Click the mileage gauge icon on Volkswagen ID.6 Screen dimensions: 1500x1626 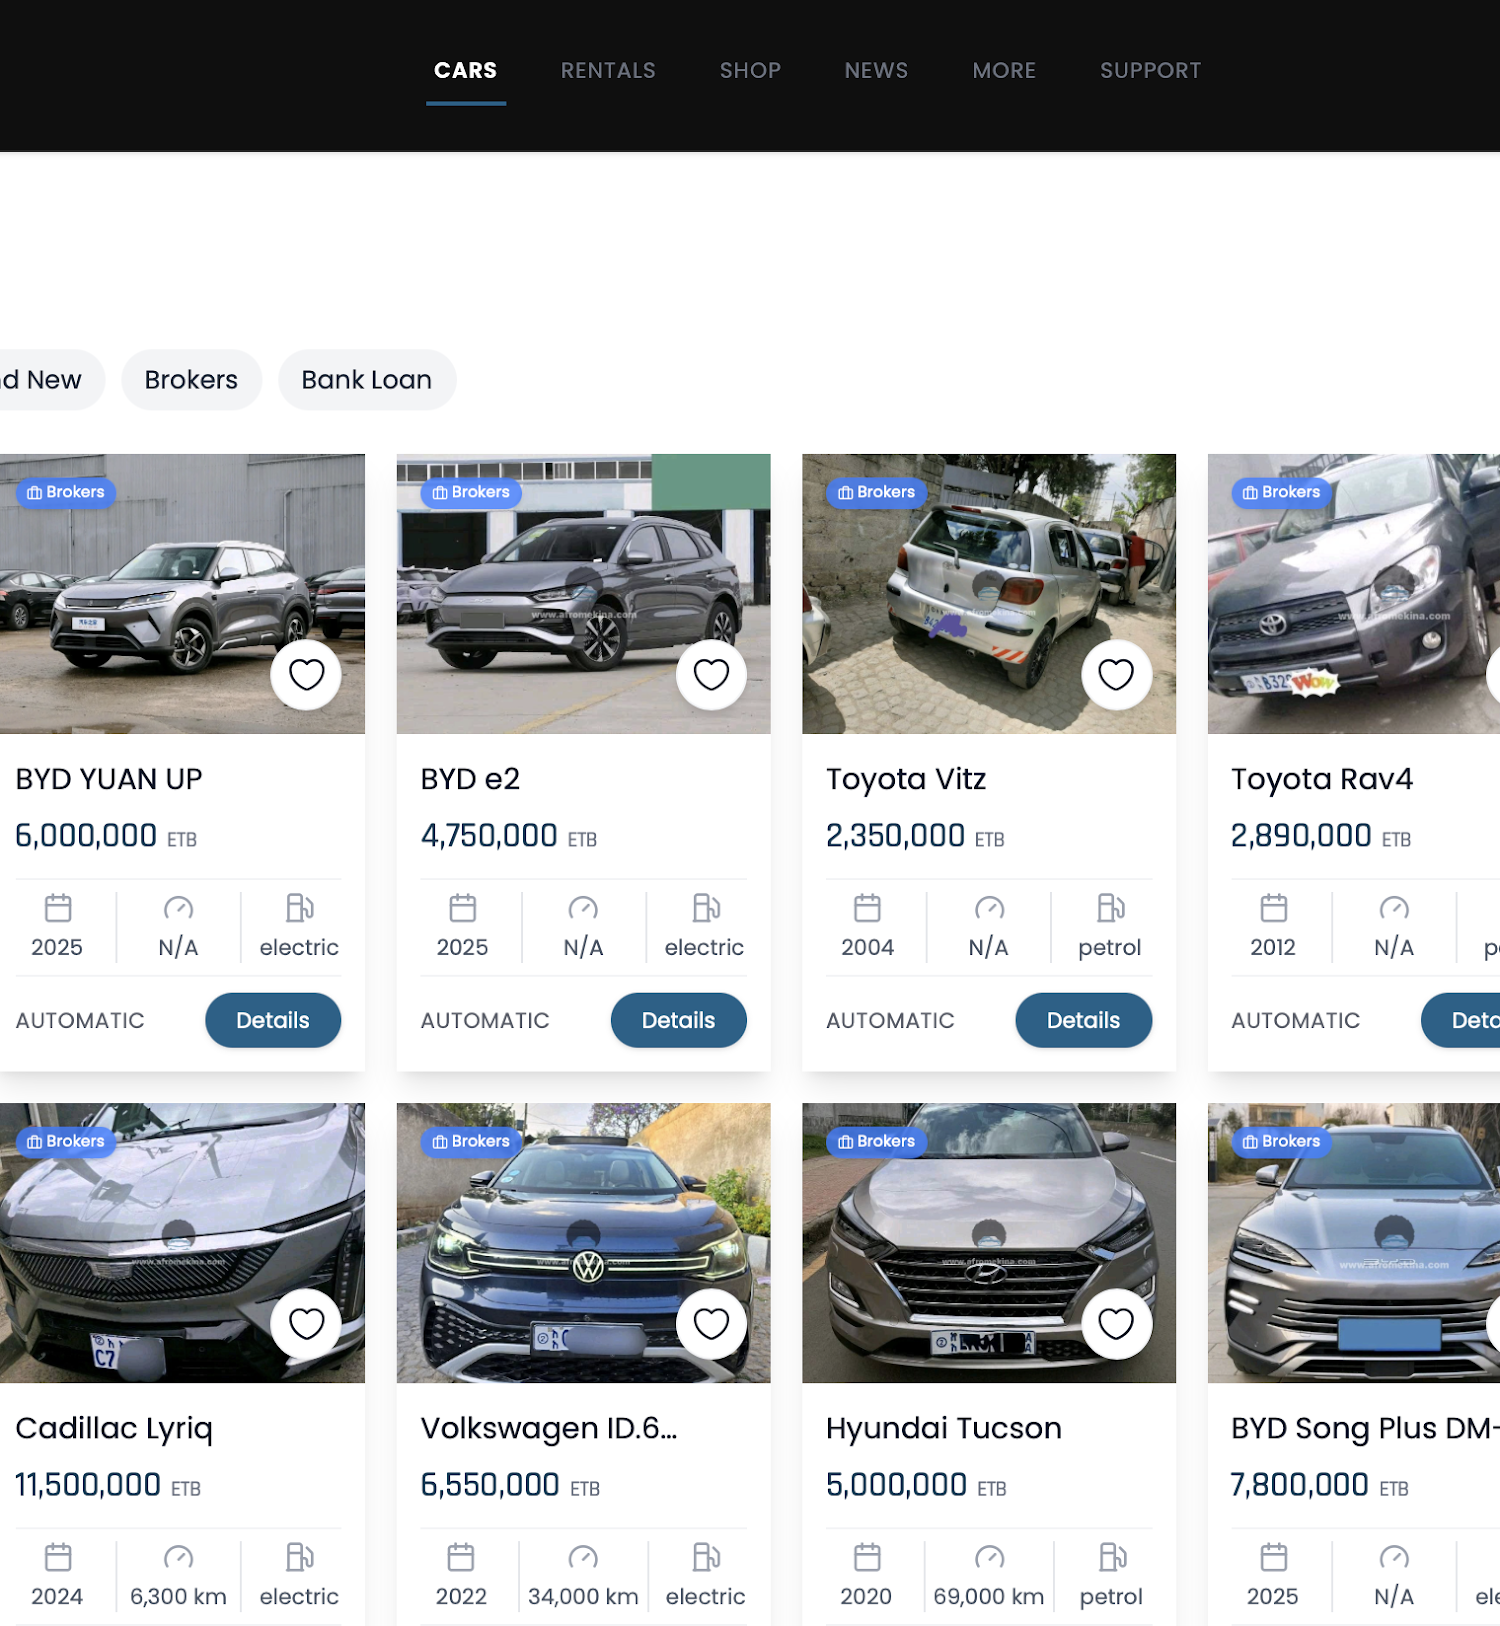point(583,1557)
